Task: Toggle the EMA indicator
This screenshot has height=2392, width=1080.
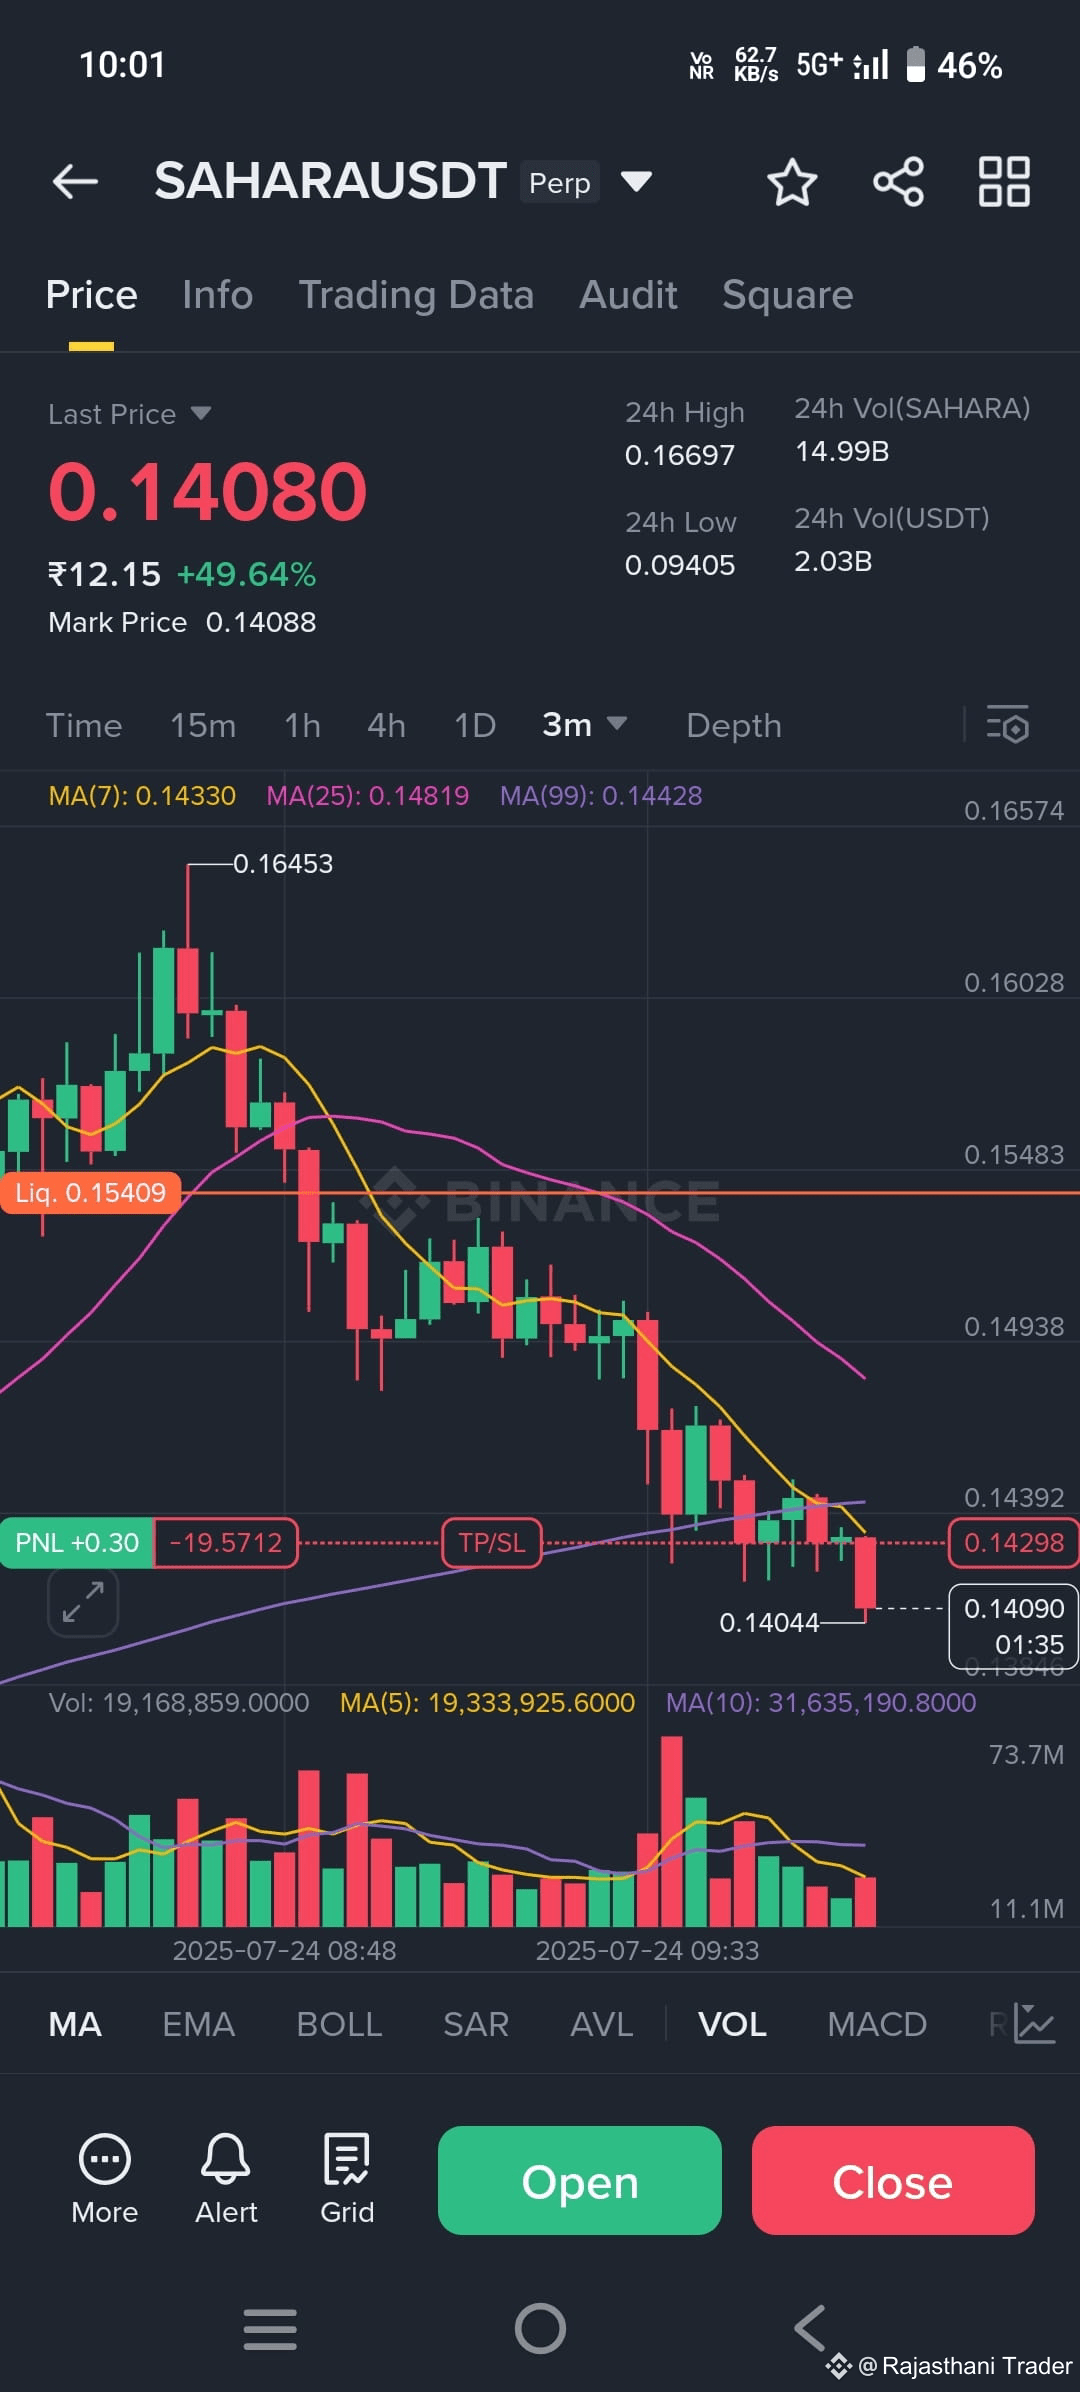Action: (199, 2024)
